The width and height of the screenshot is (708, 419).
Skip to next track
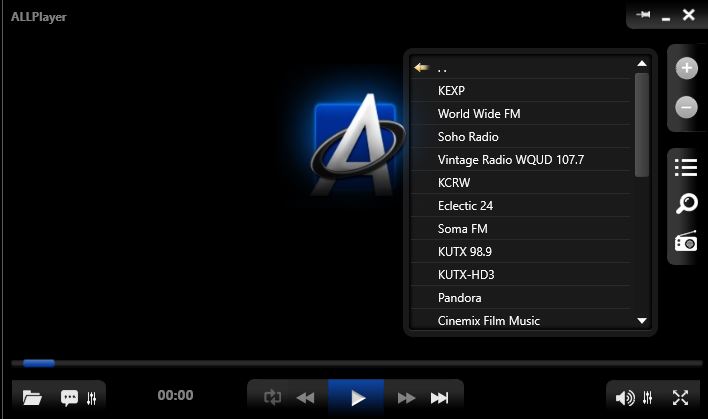[439, 398]
